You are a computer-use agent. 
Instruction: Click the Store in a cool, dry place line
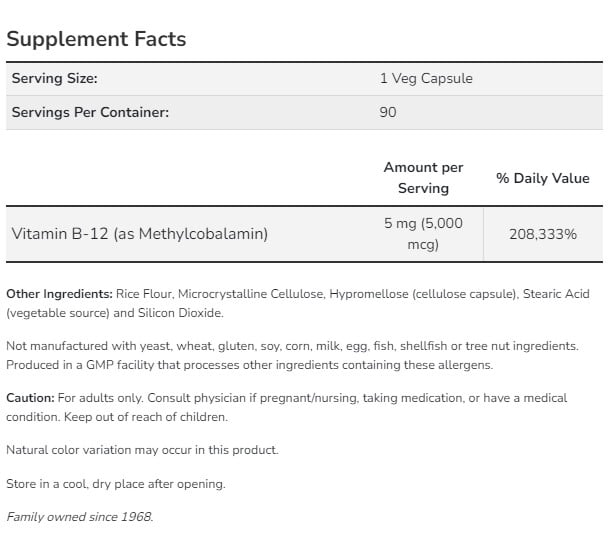pos(116,484)
